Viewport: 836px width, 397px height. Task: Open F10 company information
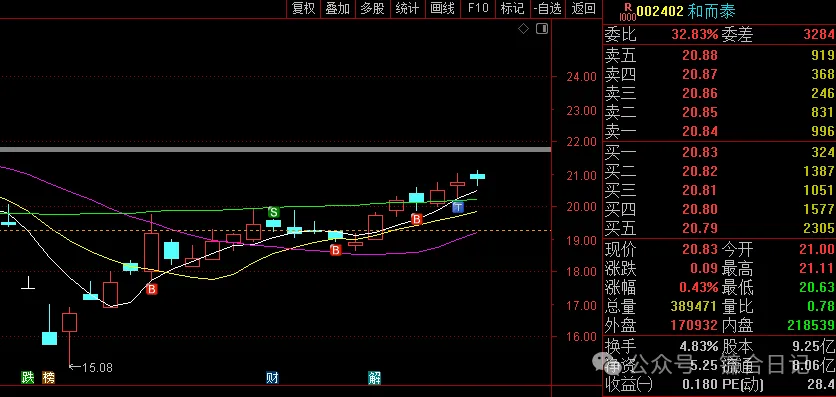(478, 8)
